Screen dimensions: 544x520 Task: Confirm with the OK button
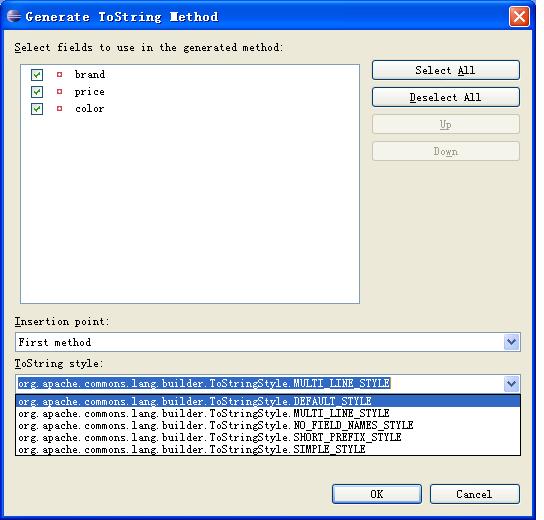coord(377,494)
